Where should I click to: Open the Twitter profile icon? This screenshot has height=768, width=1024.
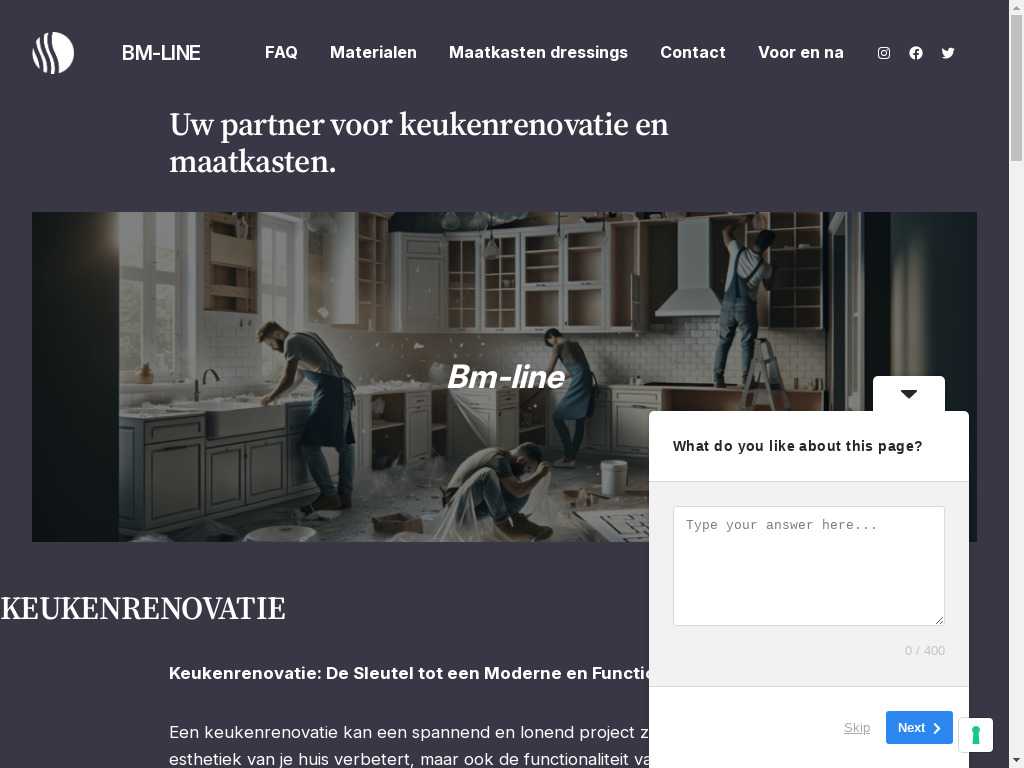click(948, 53)
